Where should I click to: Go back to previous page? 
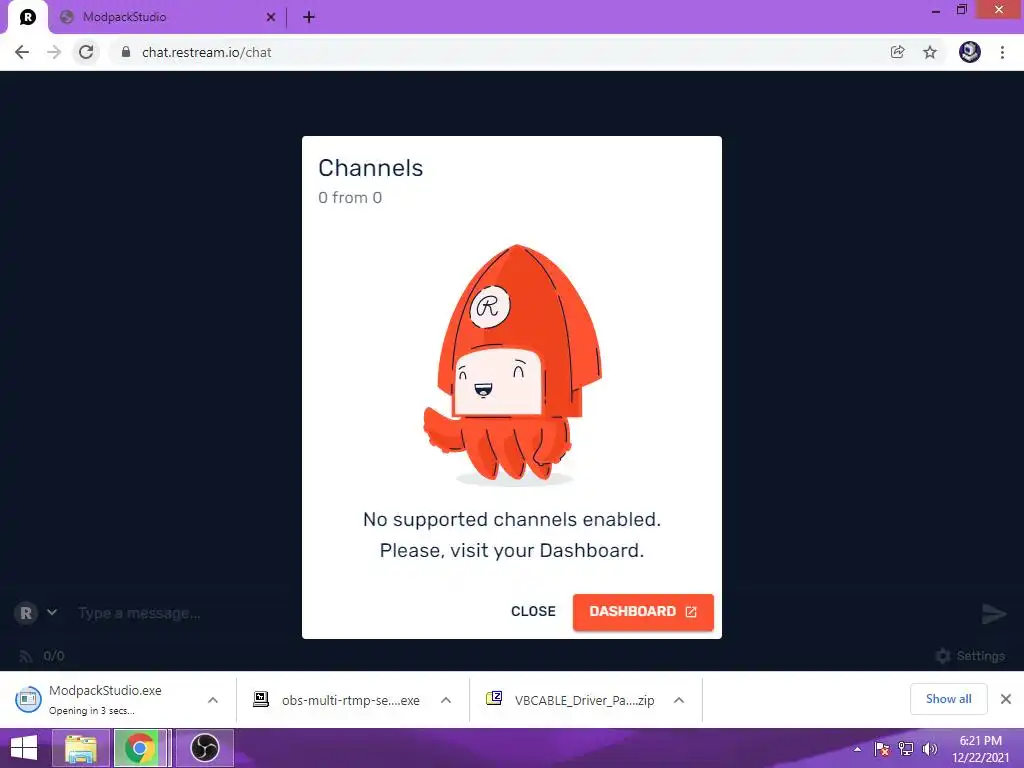(x=22, y=52)
